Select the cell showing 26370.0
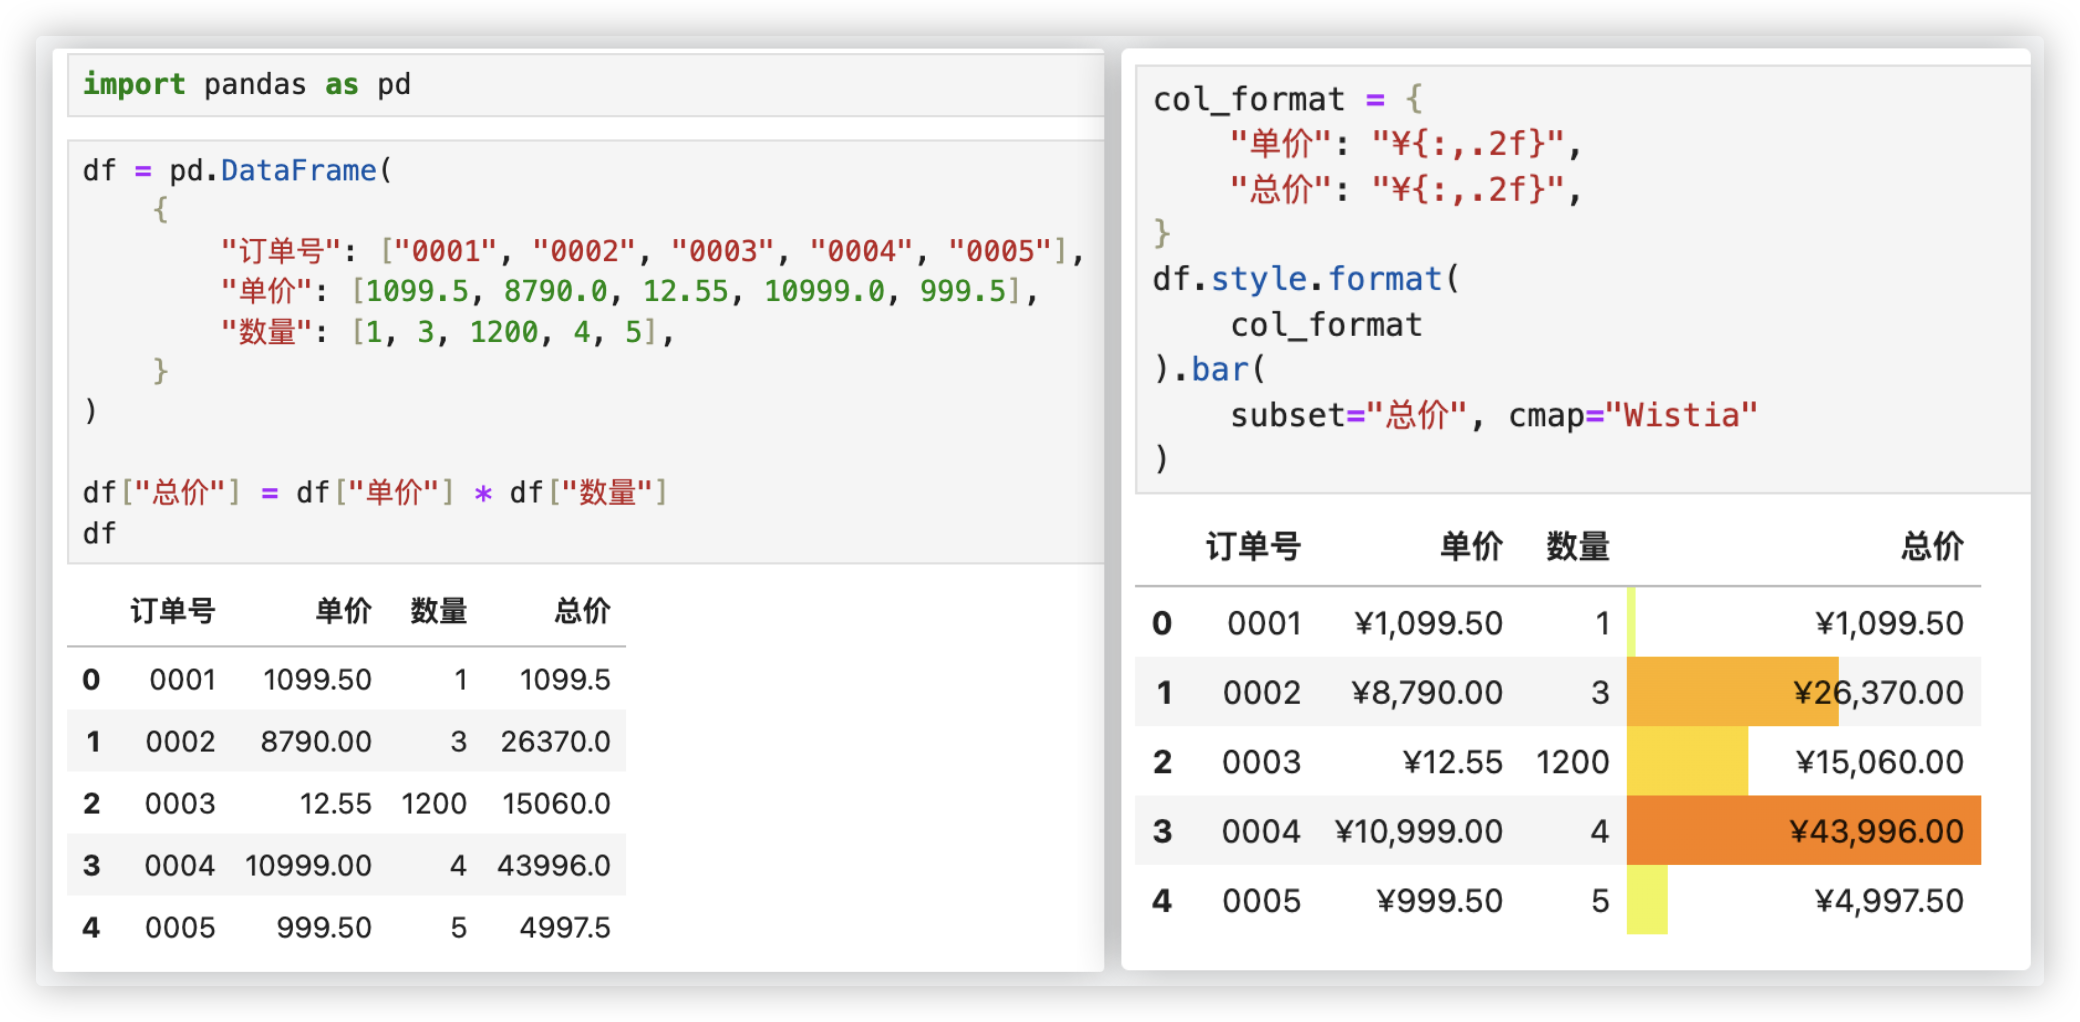The height and width of the screenshot is (1022, 2080). [x=555, y=742]
